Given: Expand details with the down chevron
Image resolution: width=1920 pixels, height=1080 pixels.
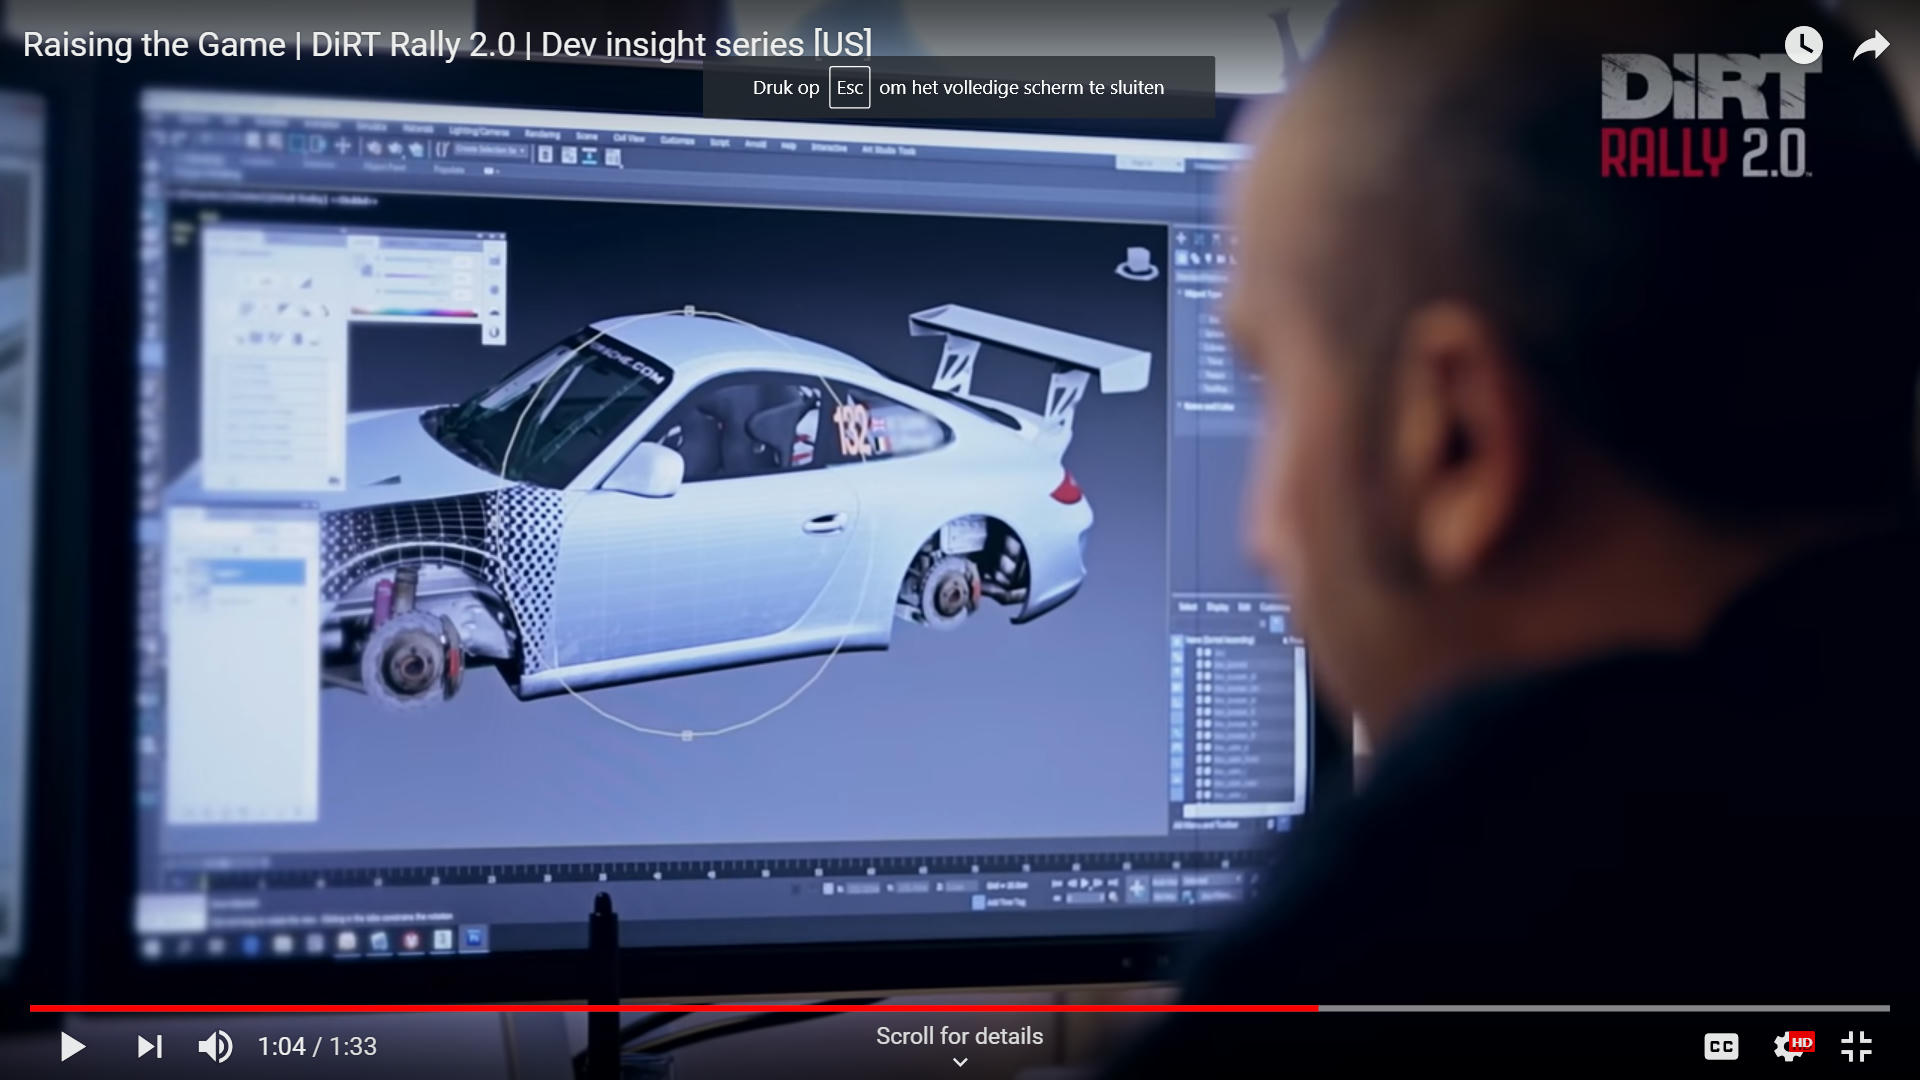Looking at the screenshot, I should point(960,1062).
